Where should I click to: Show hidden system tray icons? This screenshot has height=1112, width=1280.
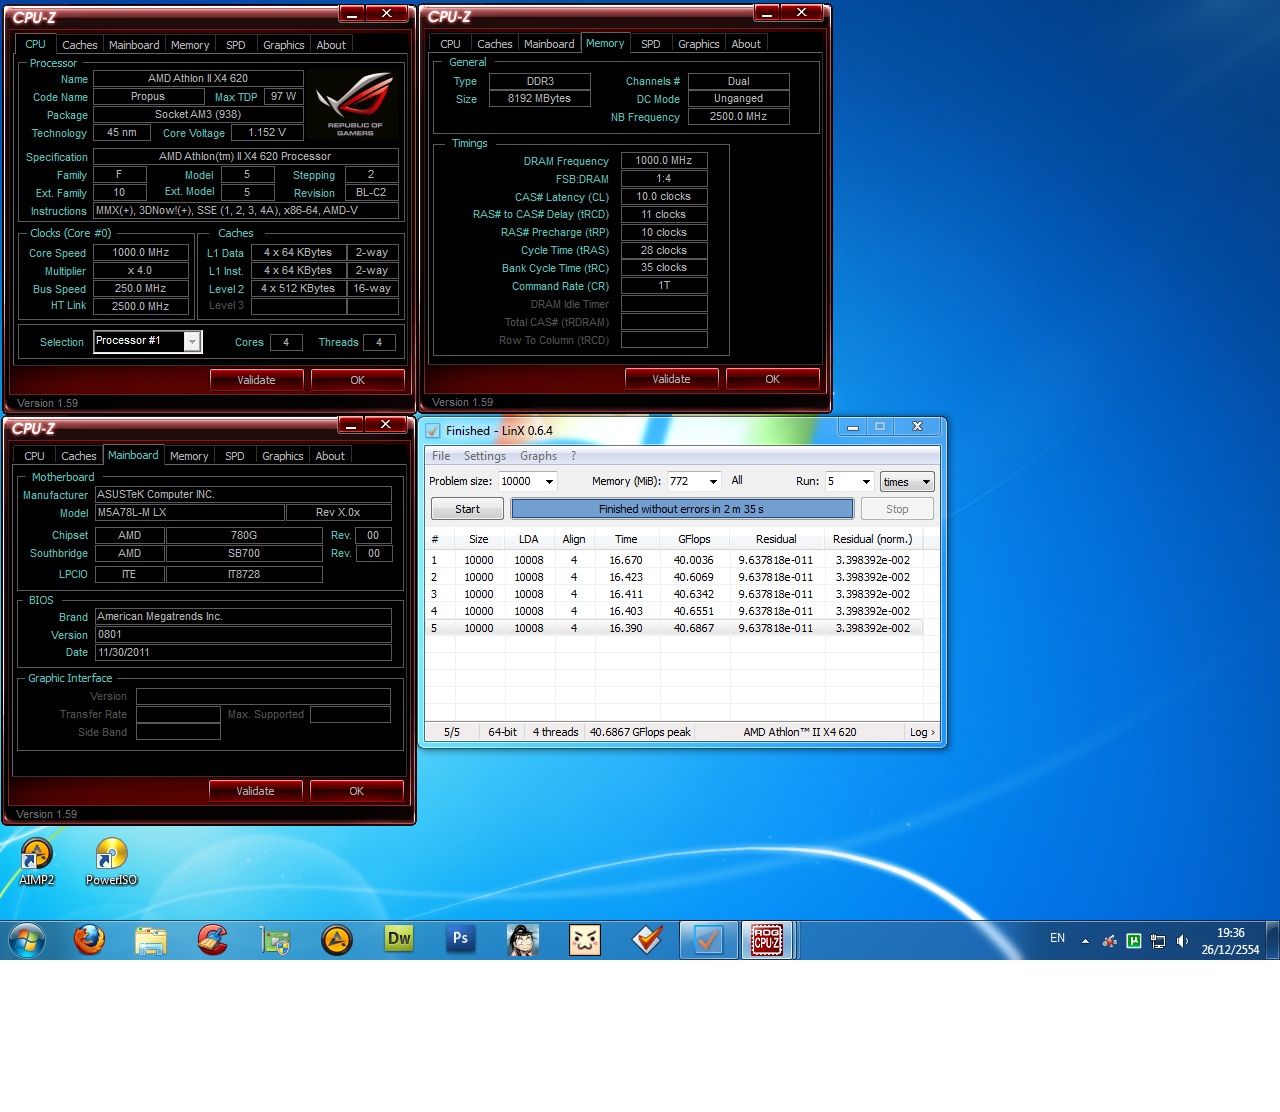tap(1085, 941)
